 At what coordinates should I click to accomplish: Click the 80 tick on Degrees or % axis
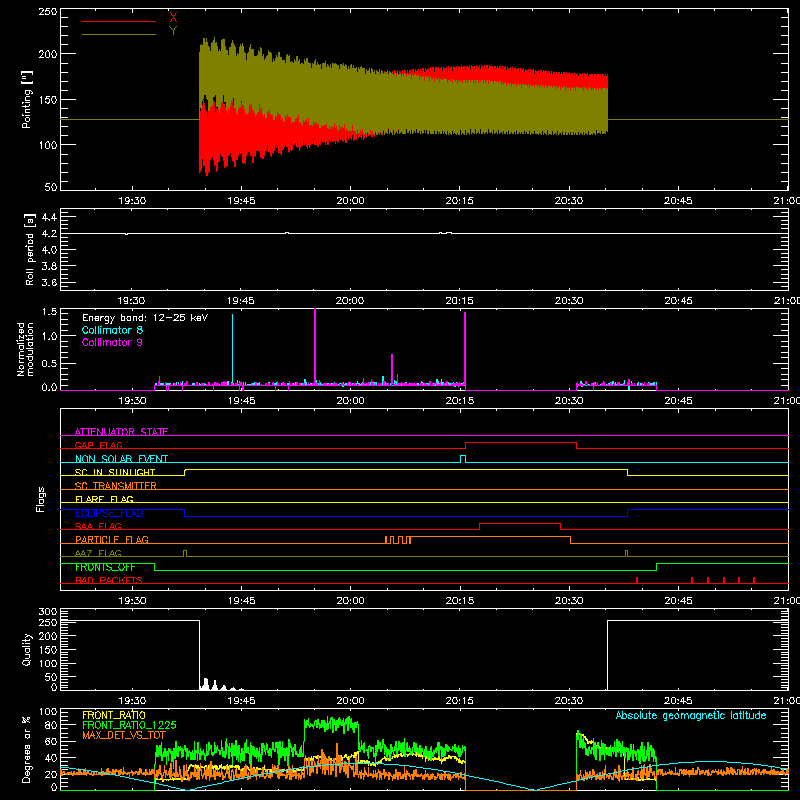(x=51, y=725)
